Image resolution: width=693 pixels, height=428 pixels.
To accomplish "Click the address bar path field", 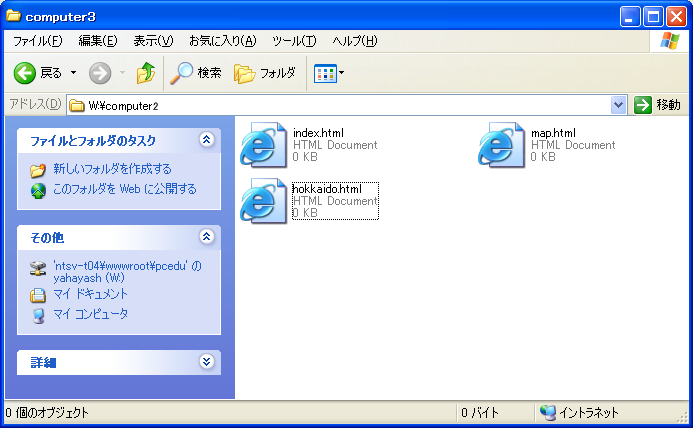I will click(340, 105).
